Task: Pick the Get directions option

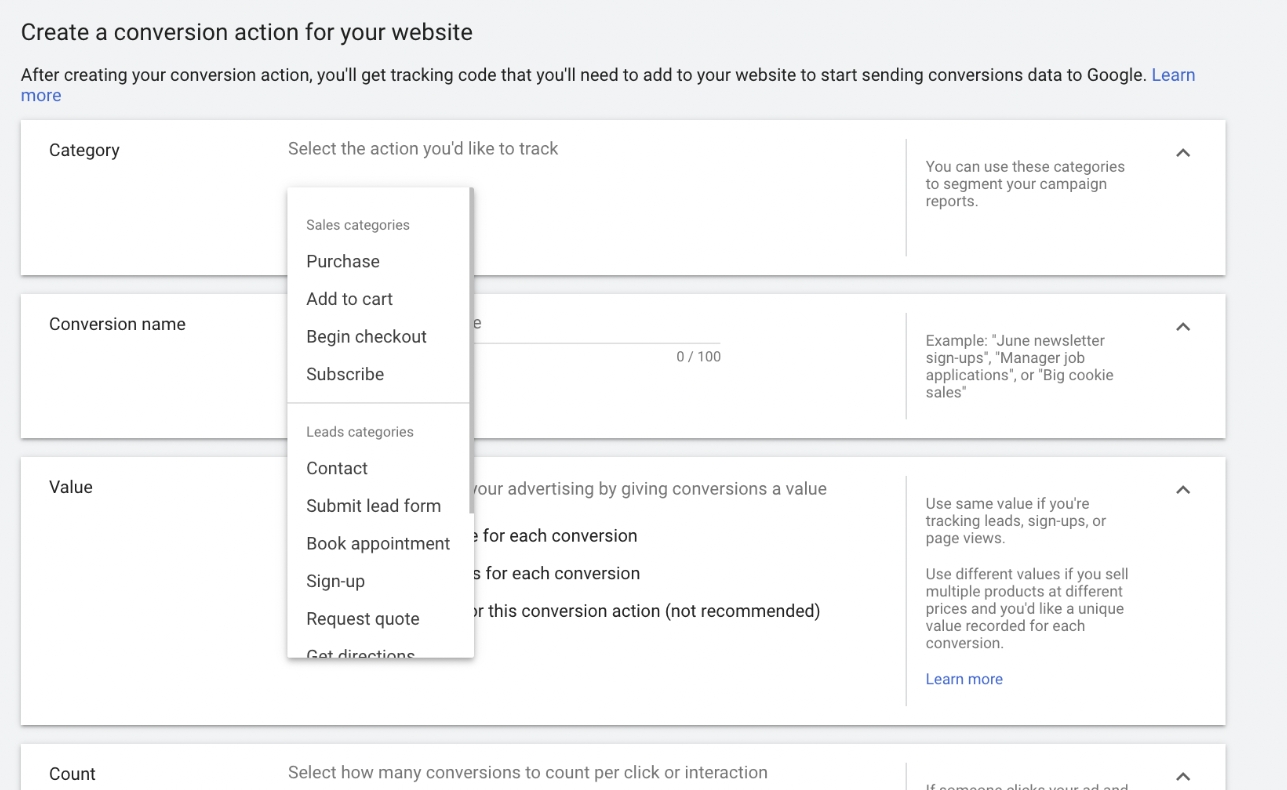Action: point(360,652)
